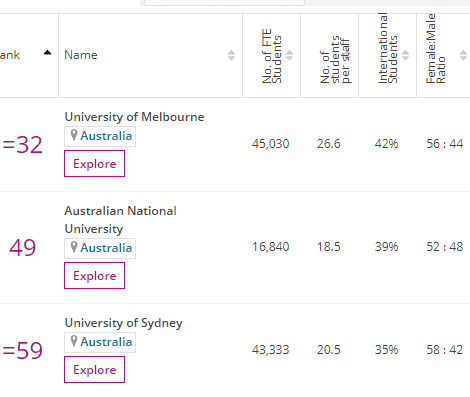Select the 16,840 students value
470x397 pixels.
[271, 247]
